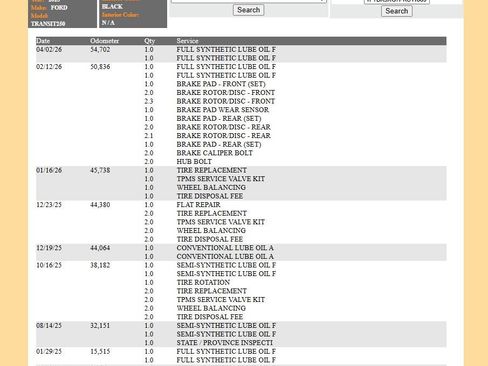Select BRAKE PAD - FRONT (SET) entry
Image resolution: width=488 pixels, height=366 pixels.
[x=221, y=84]
